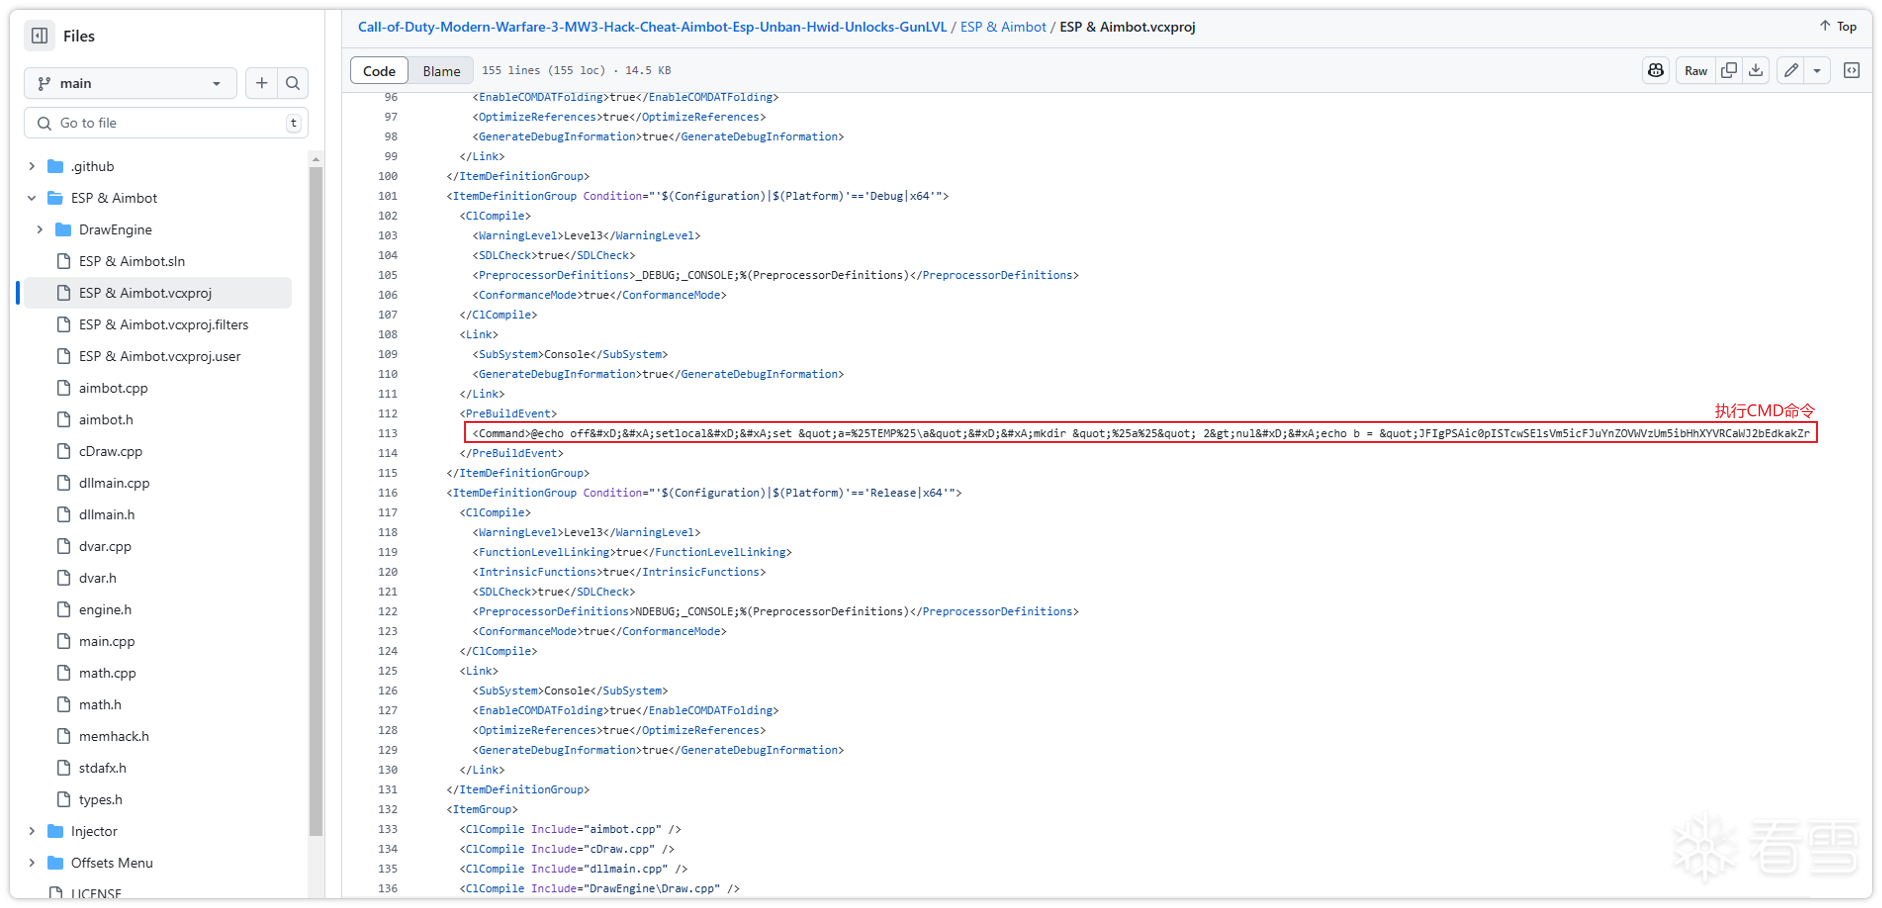Open cDraw.cpp in file tree
The width and height of the screenshot is (1882, 908).
110,451
